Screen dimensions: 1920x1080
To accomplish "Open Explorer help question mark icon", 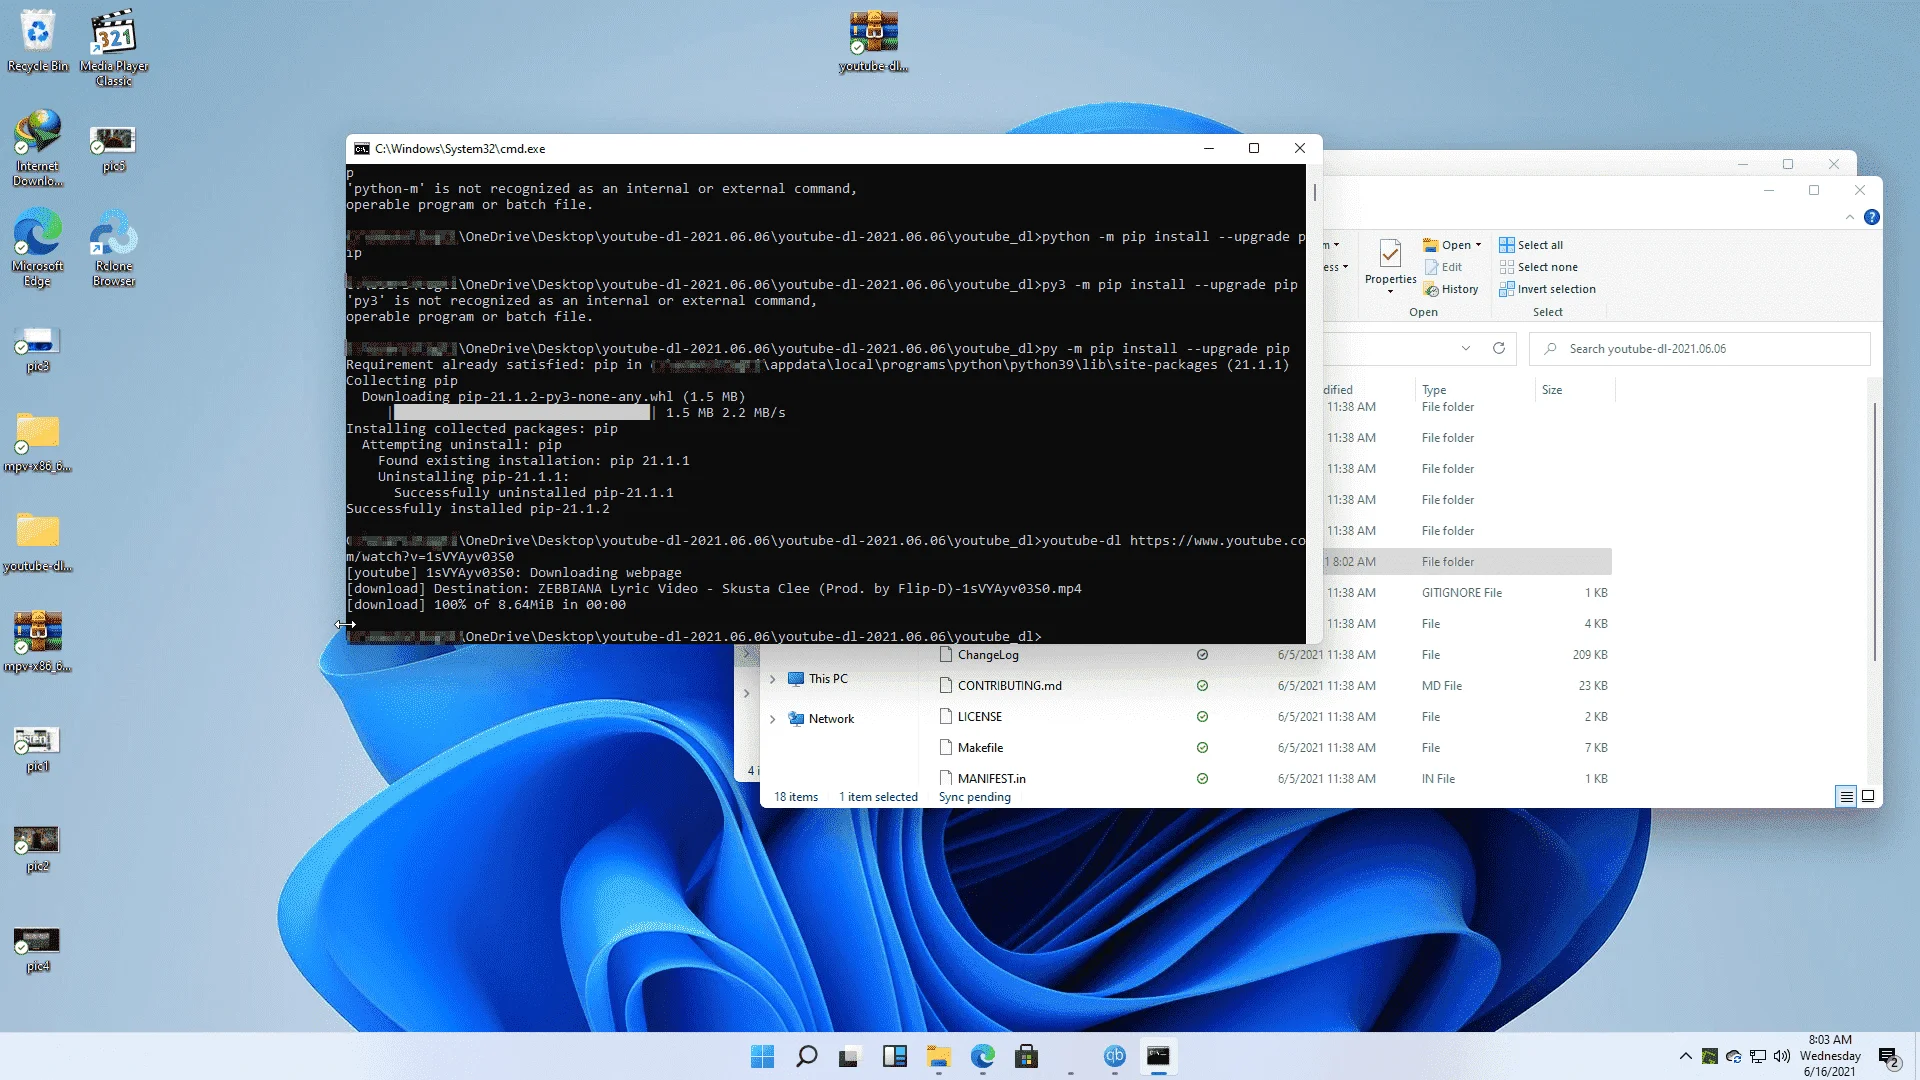I will (1872, 217).
